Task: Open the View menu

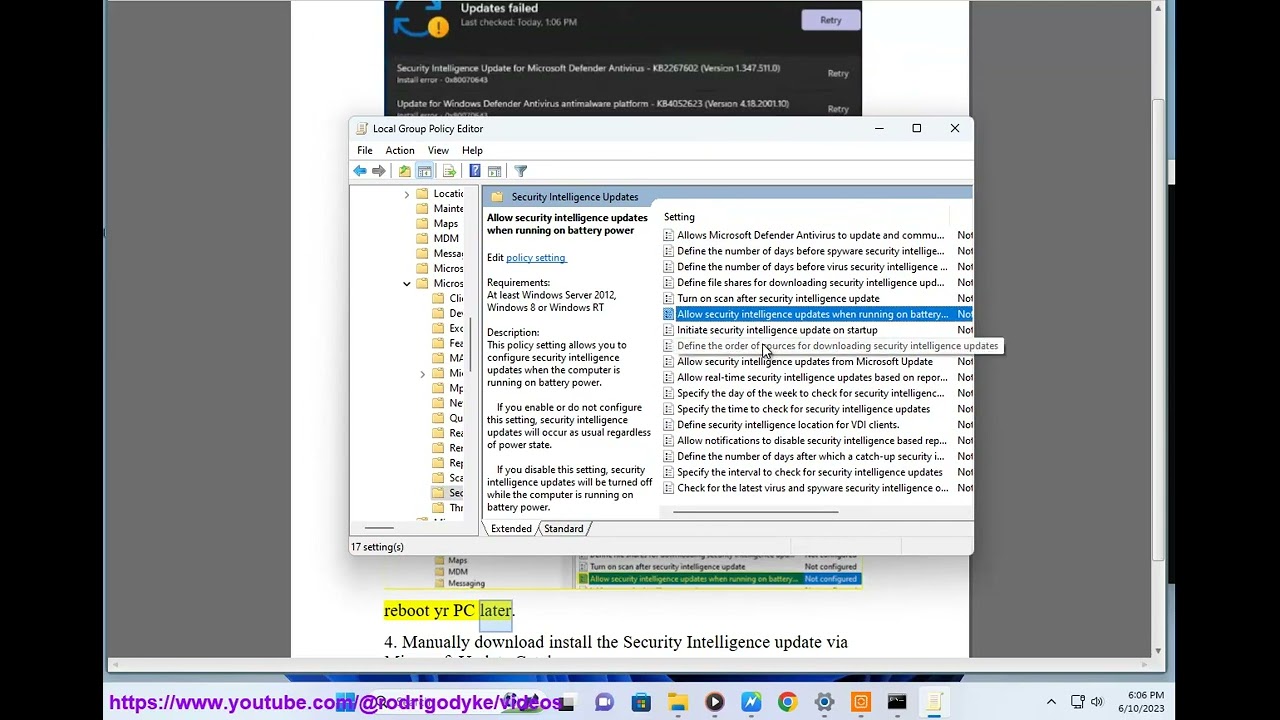Action: pos(438,150)
